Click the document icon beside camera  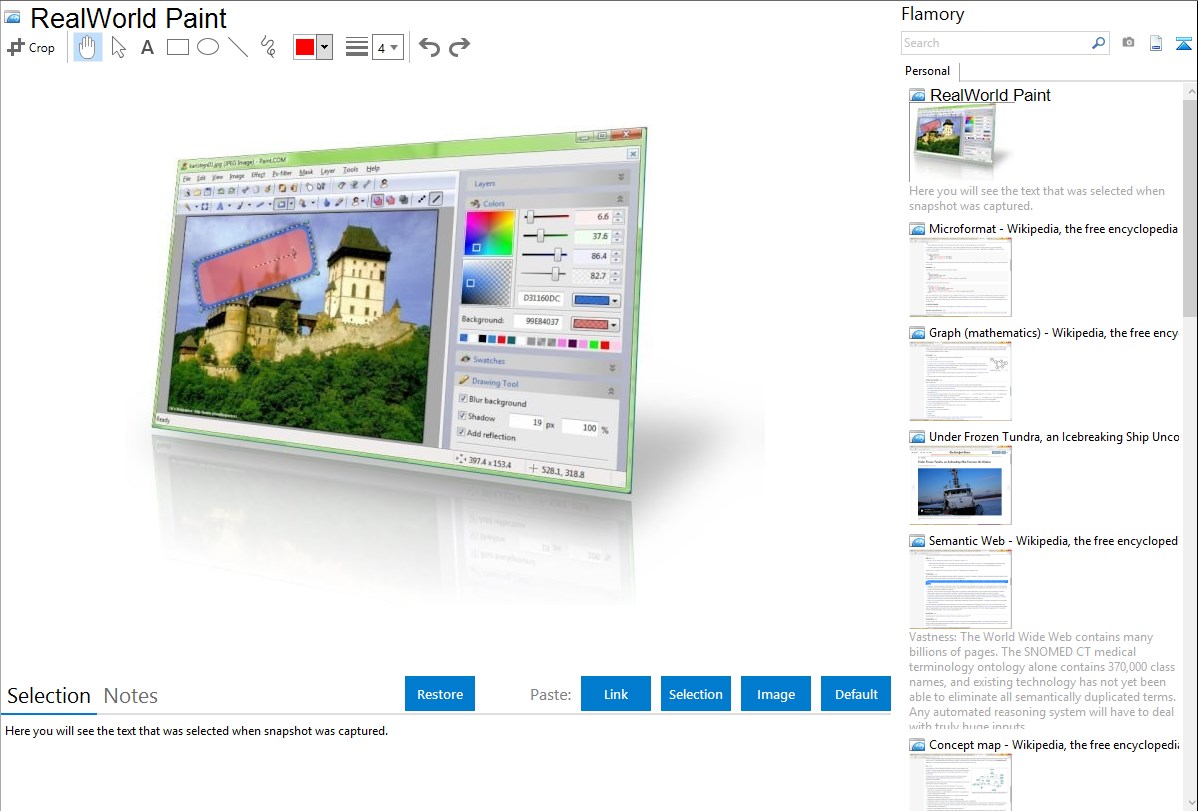(x=1156, y=44)
